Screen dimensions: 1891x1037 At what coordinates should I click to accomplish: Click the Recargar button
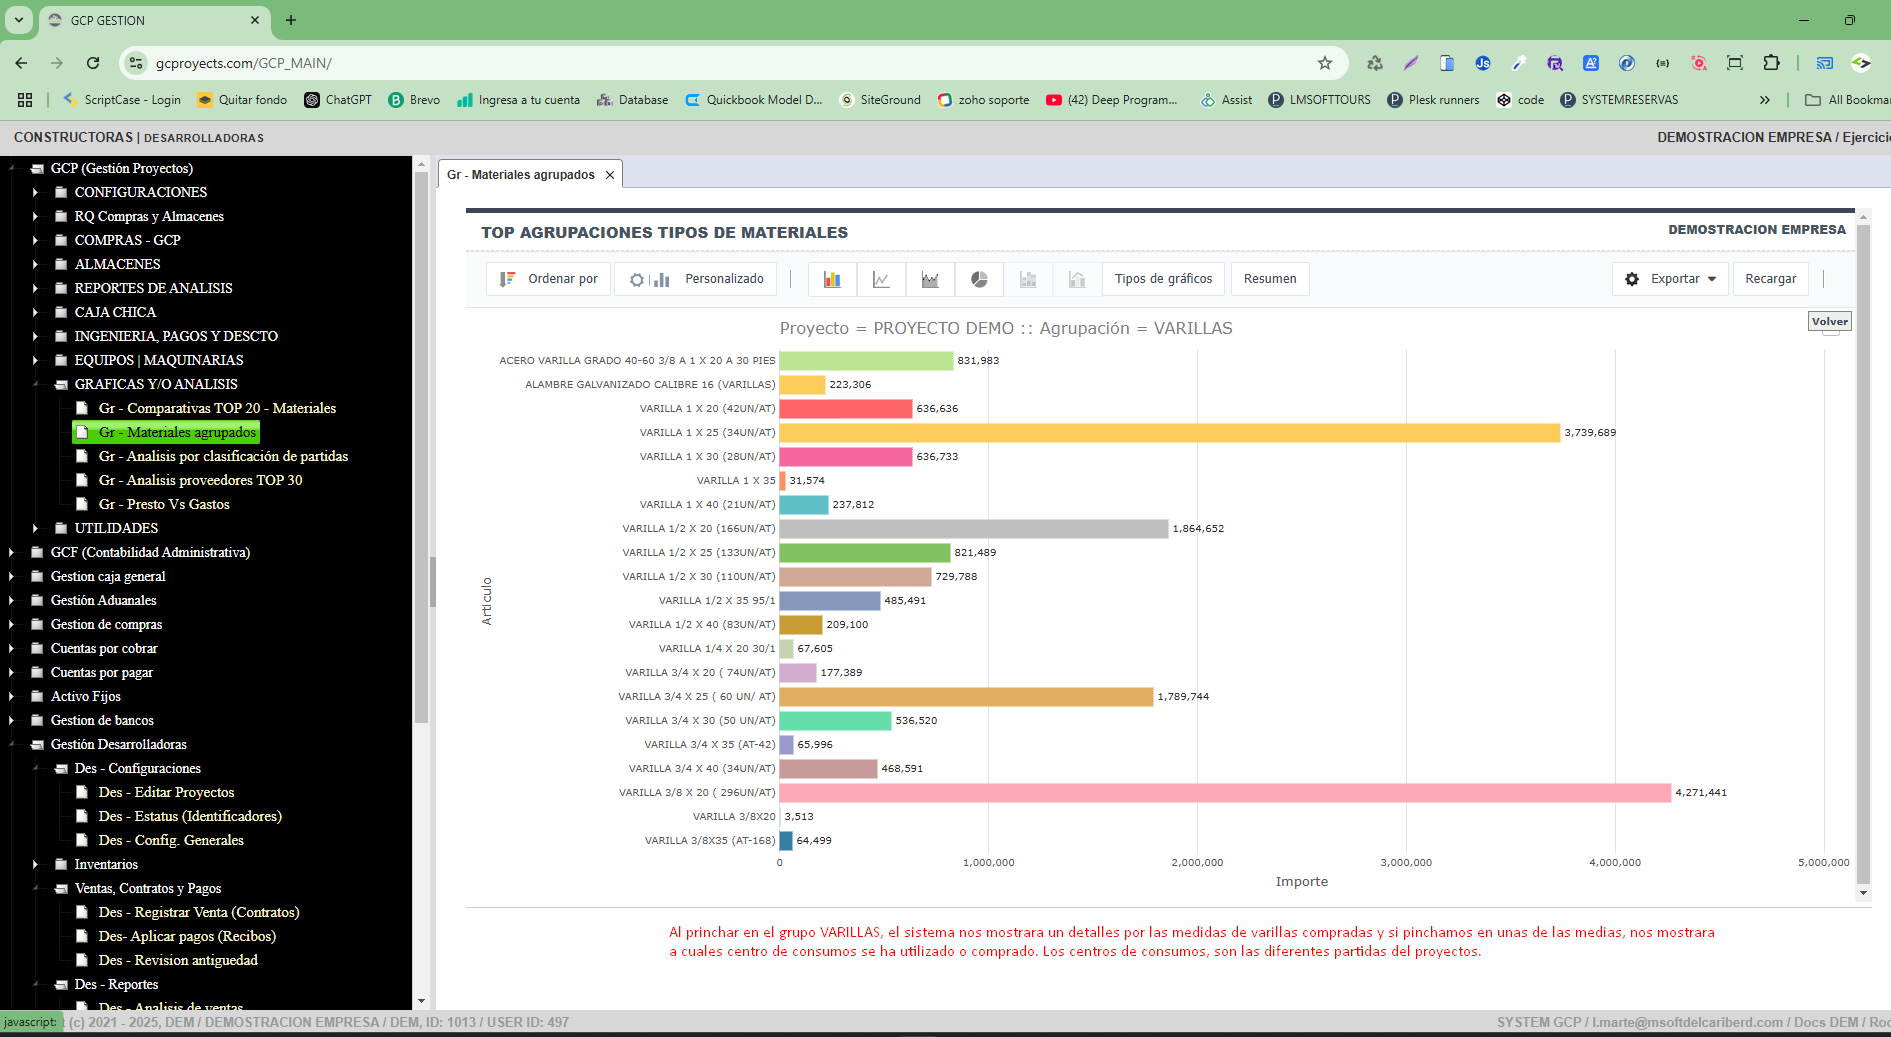pos(1770,279)
